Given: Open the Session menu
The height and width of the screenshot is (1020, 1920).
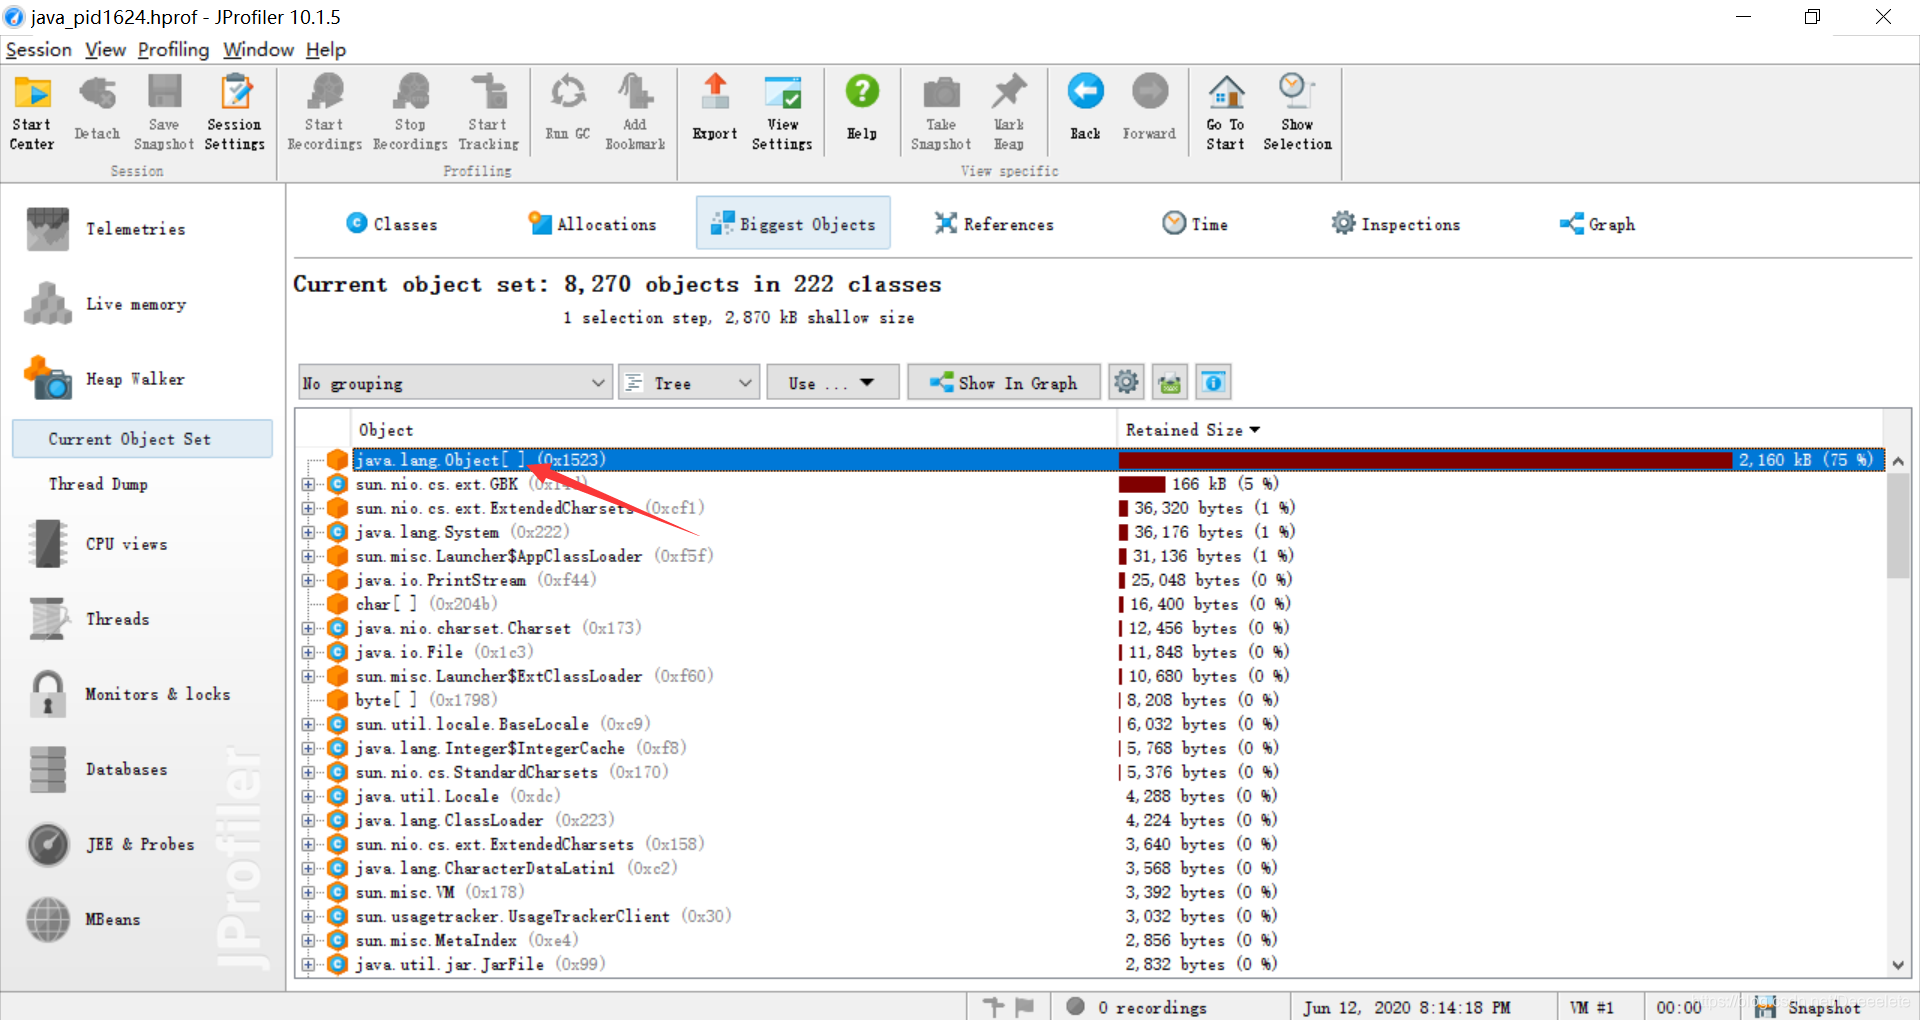Looking at the screenshot, I should (x=38, y=49).
